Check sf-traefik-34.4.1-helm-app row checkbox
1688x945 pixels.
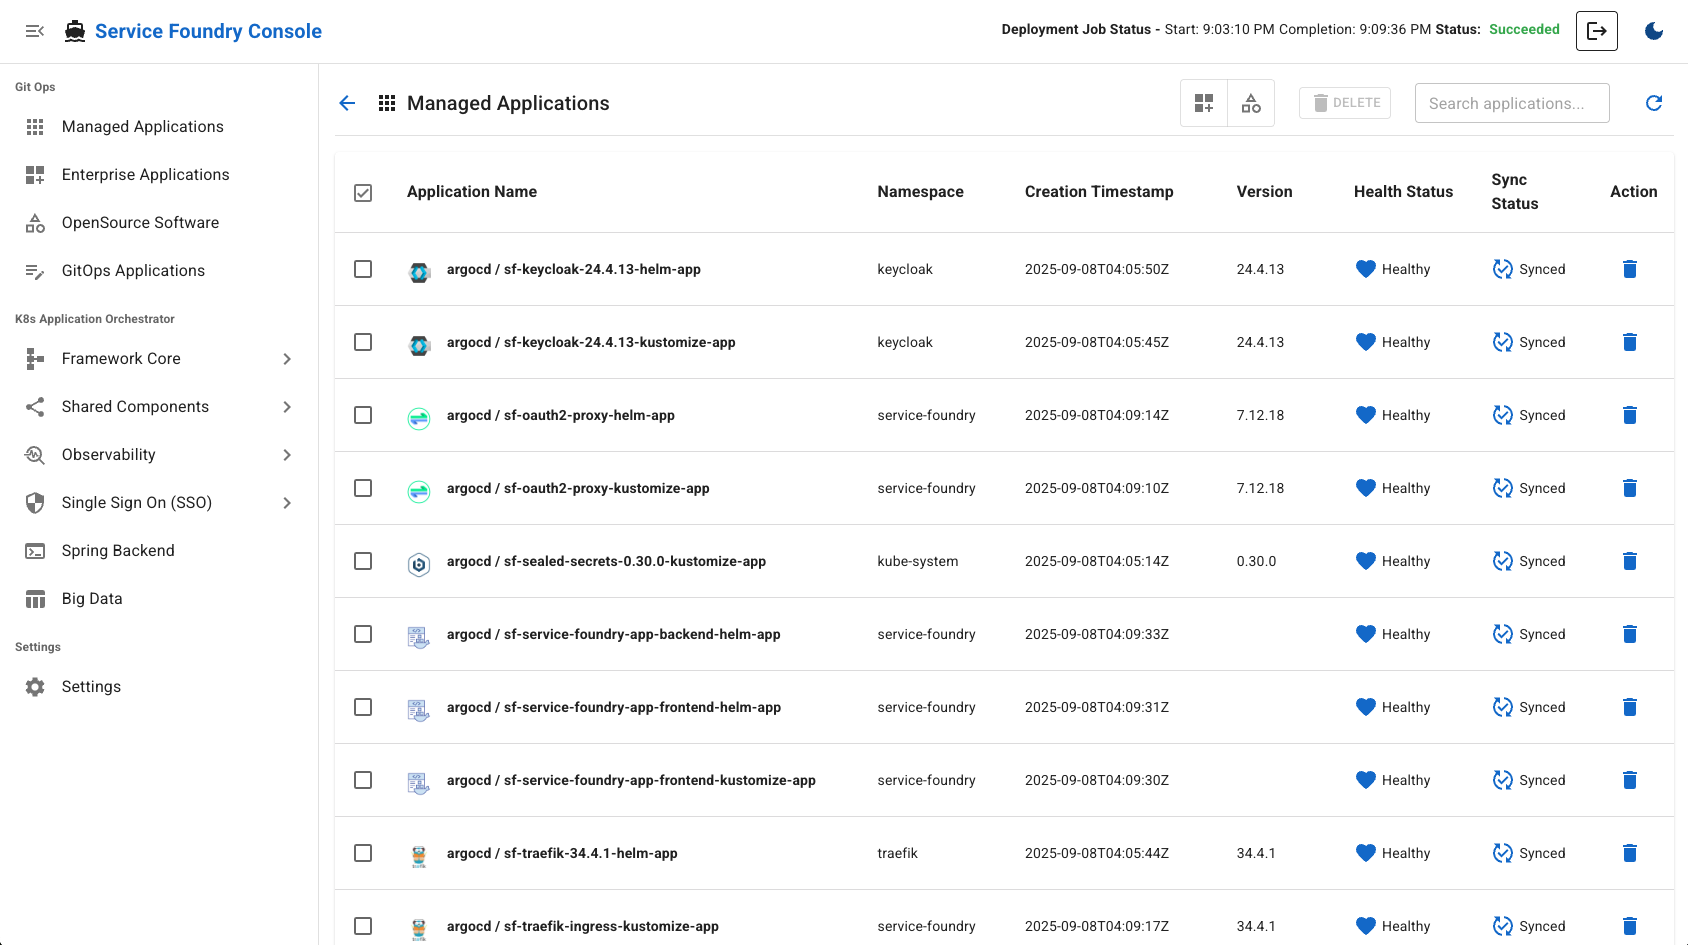pyautogui.click(x=363, y=853)
